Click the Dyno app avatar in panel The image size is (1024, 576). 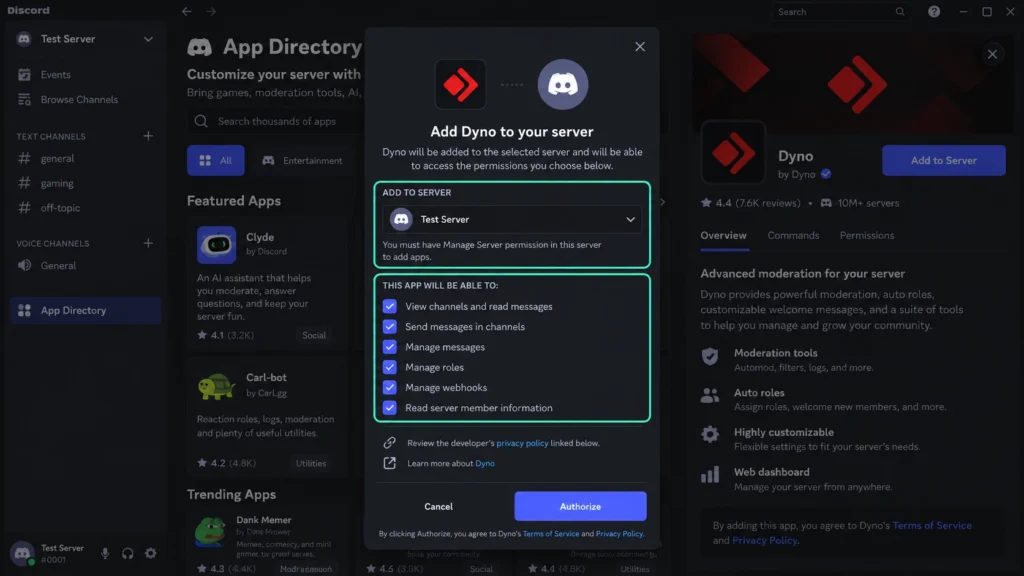[733, 152]
